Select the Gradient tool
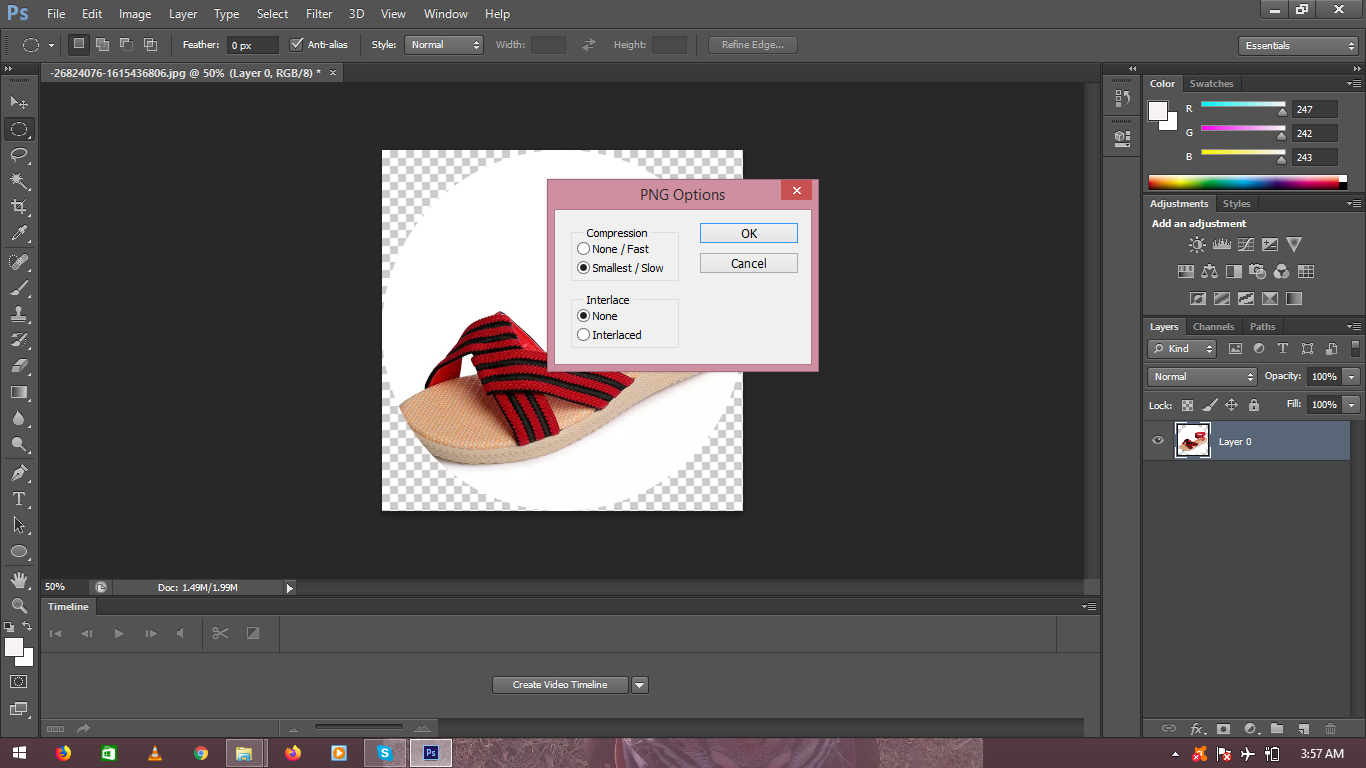 [19, 392]
